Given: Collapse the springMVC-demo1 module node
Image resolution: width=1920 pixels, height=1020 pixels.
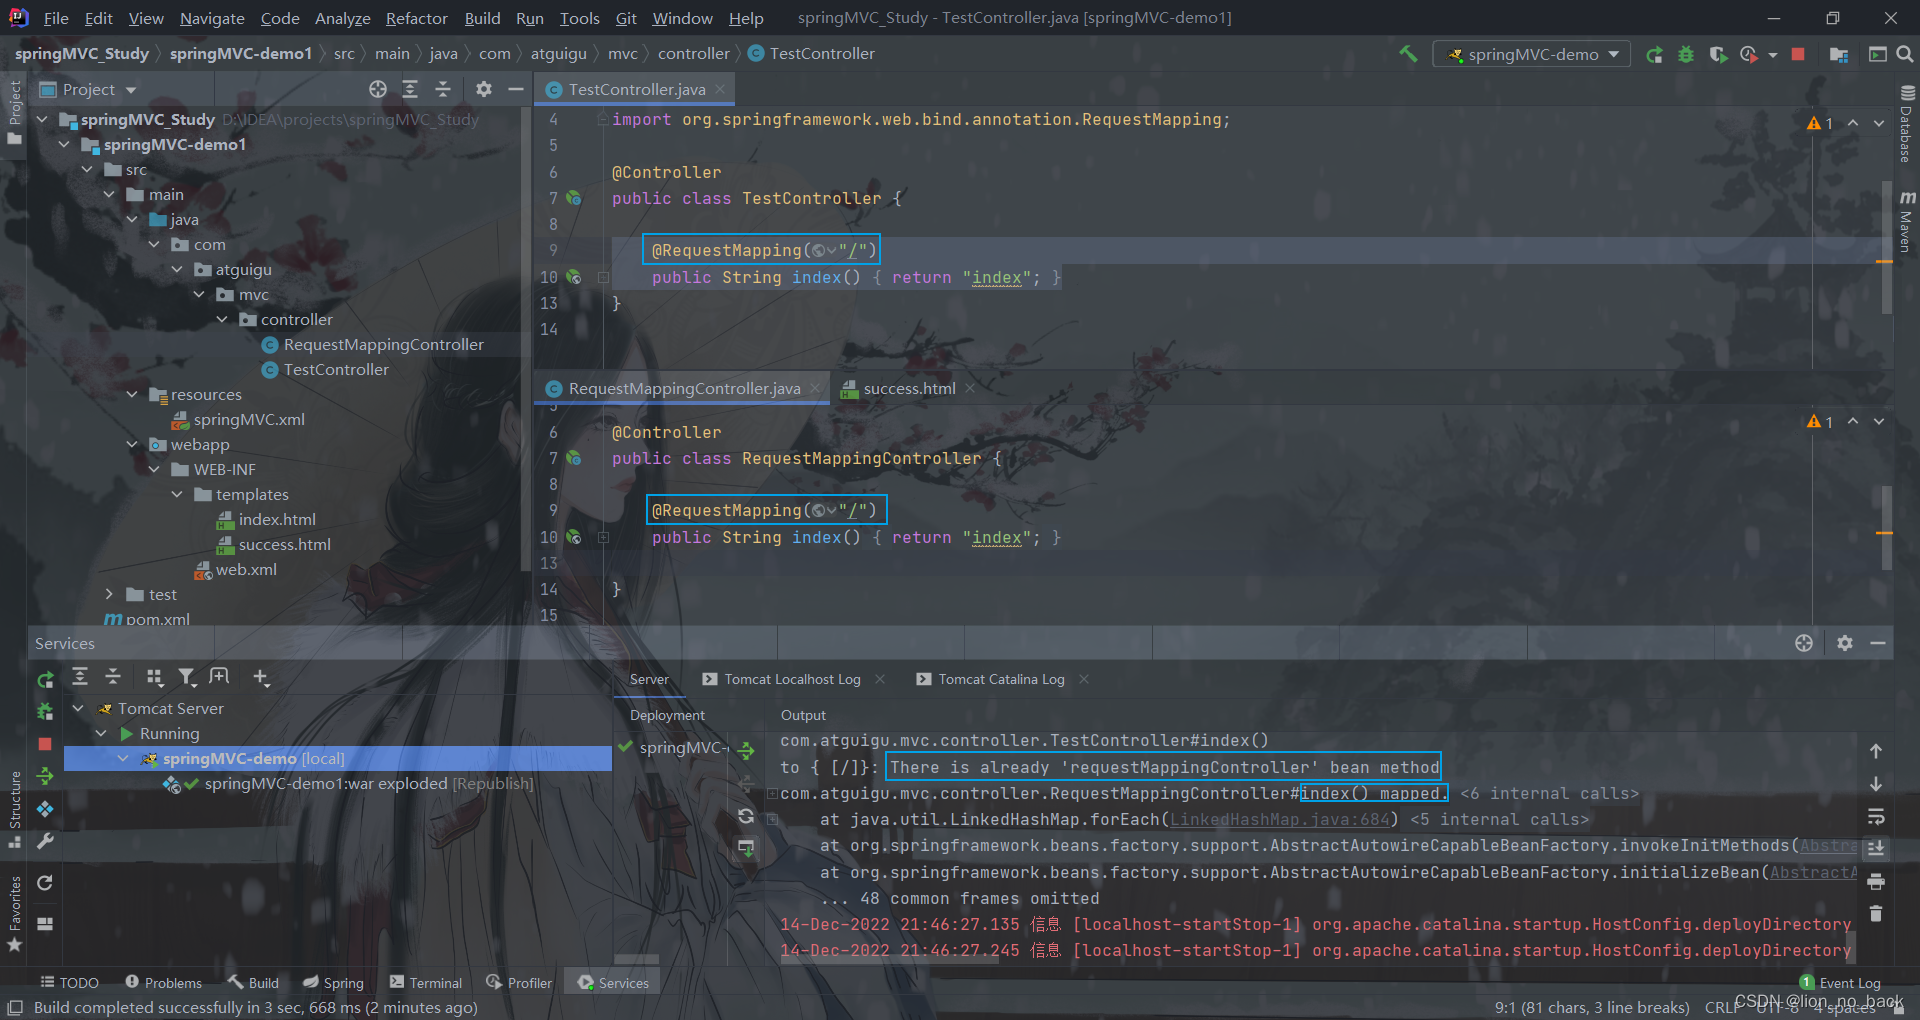Looking at the screenshot, I should point(65,144).
